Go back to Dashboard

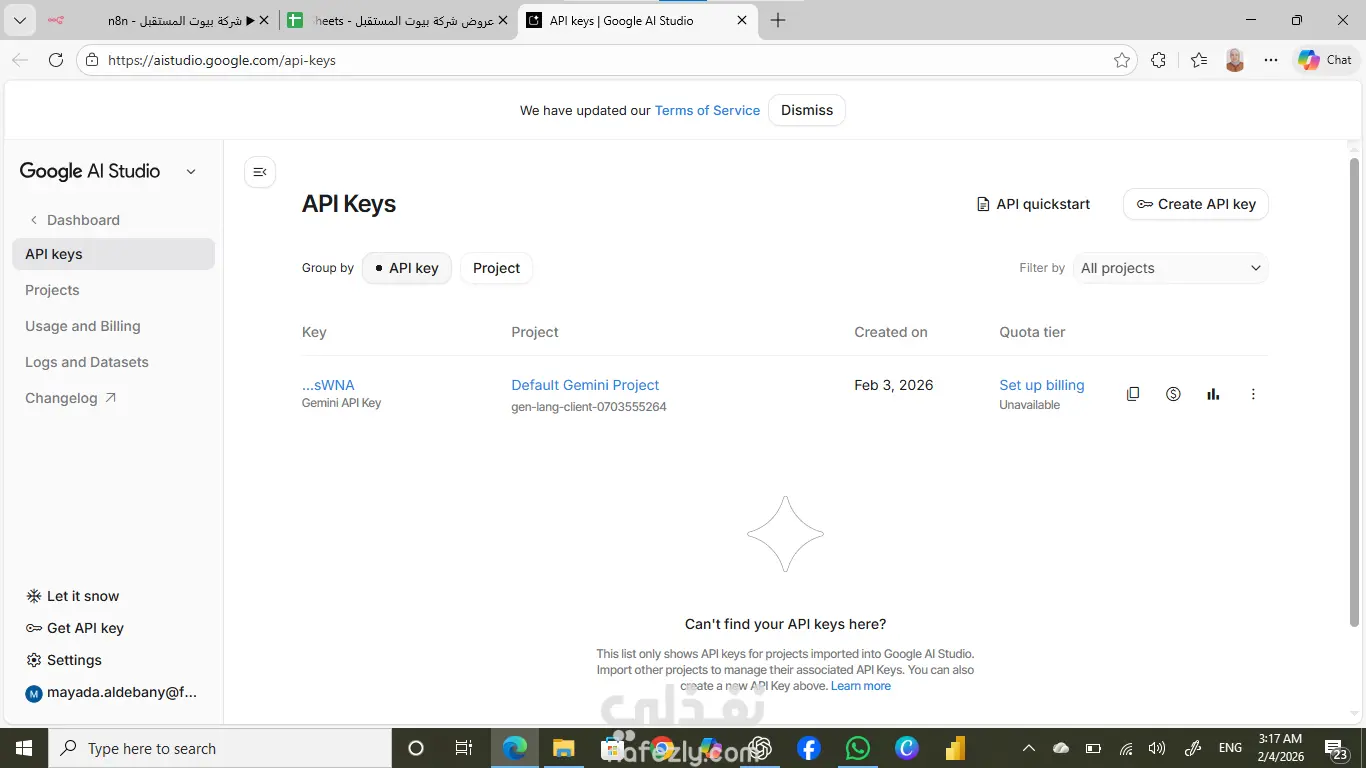click(x=74, y=220)
